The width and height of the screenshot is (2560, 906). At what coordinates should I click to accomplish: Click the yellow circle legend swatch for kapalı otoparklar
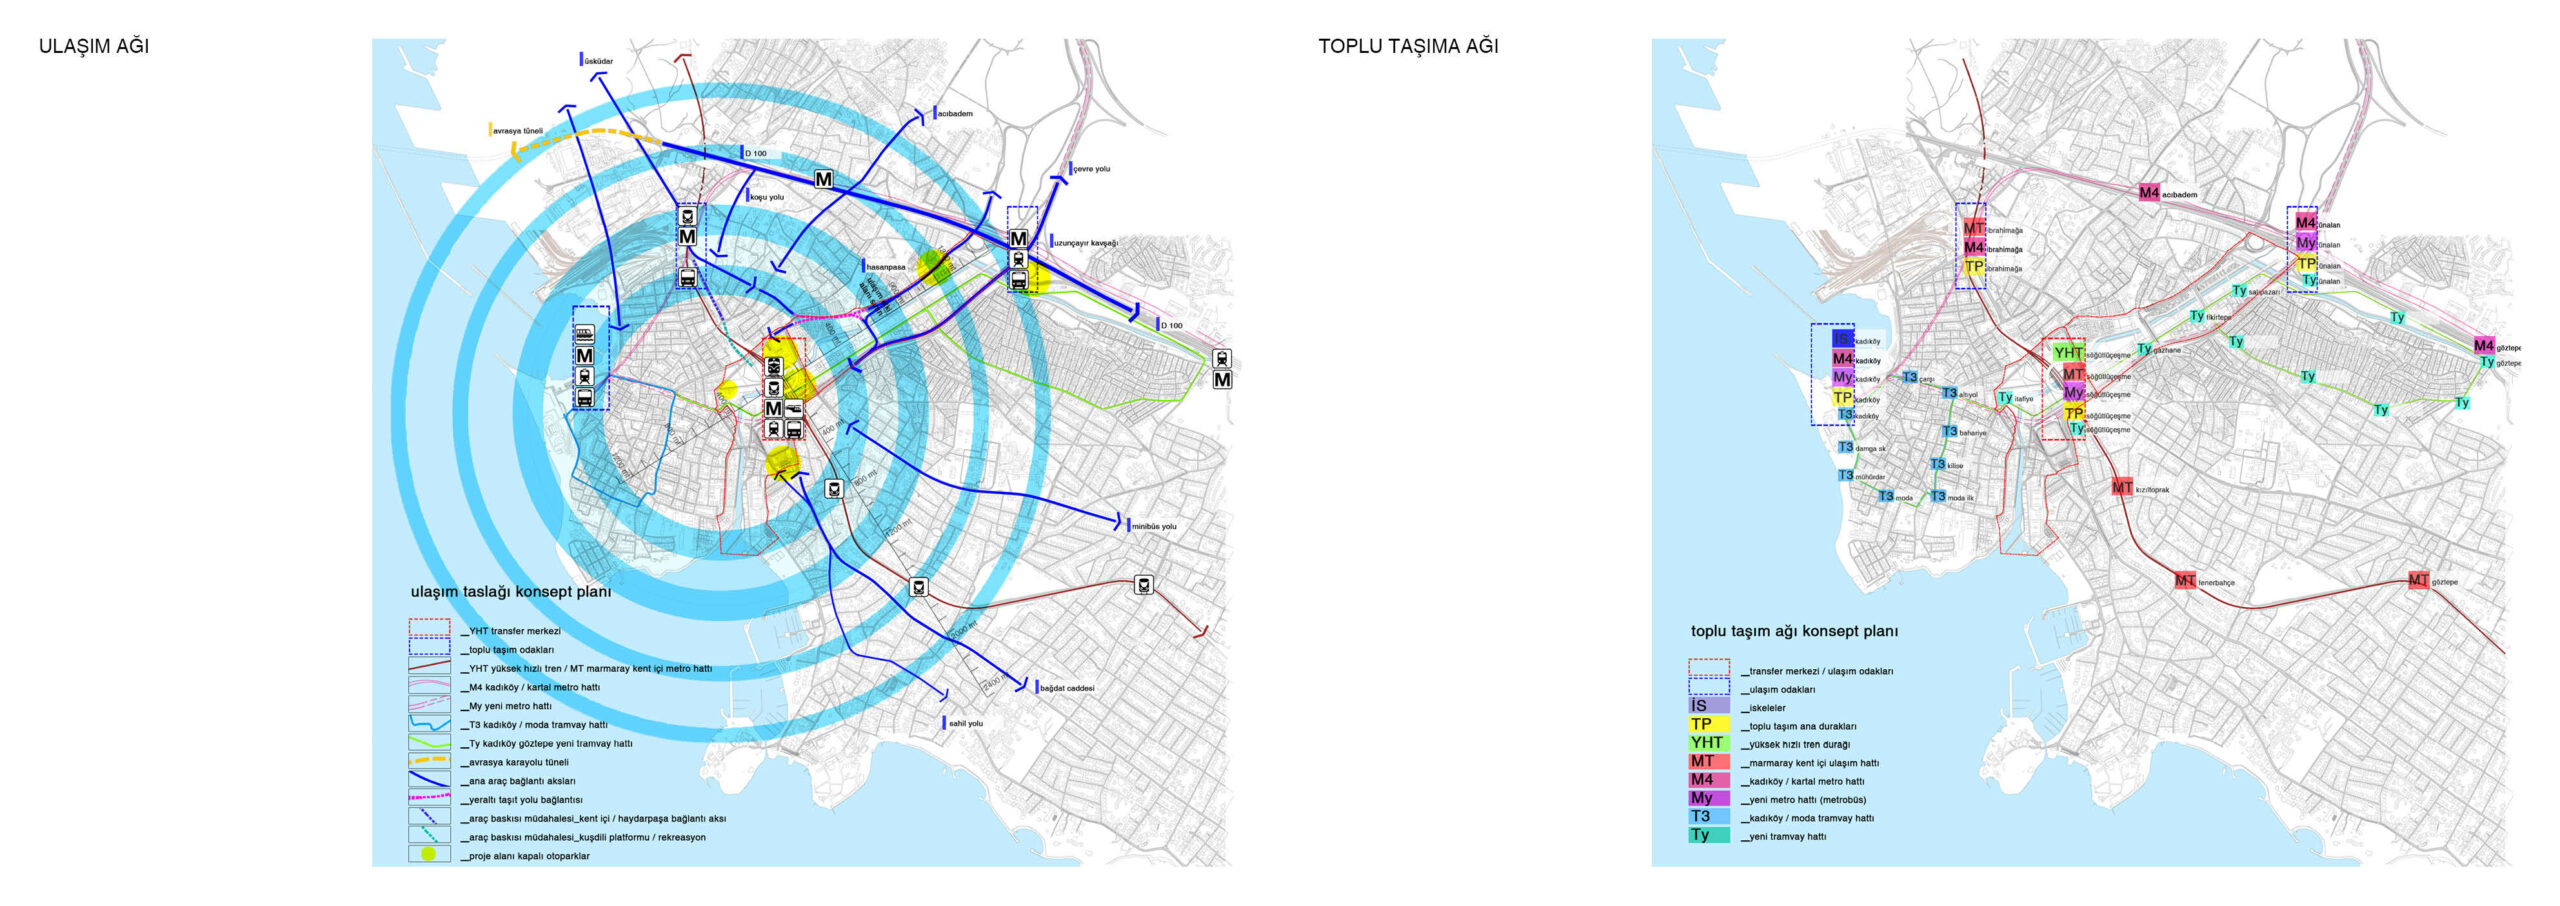tap(429, 854)
